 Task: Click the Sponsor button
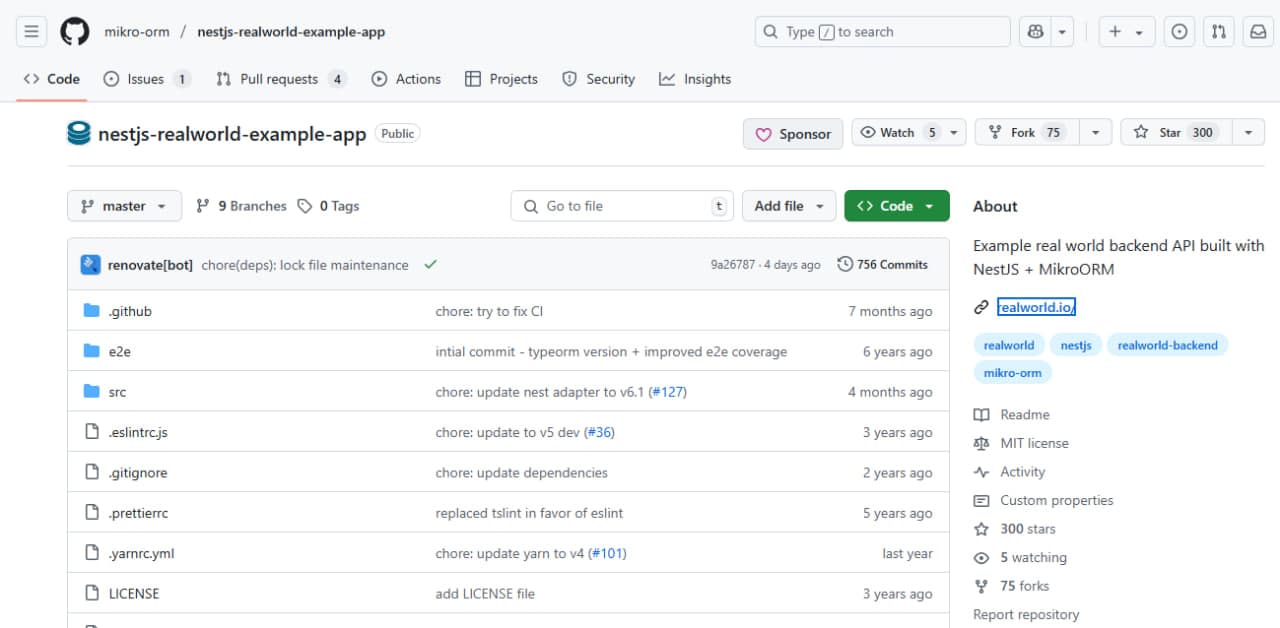click(x=793, y=134)
